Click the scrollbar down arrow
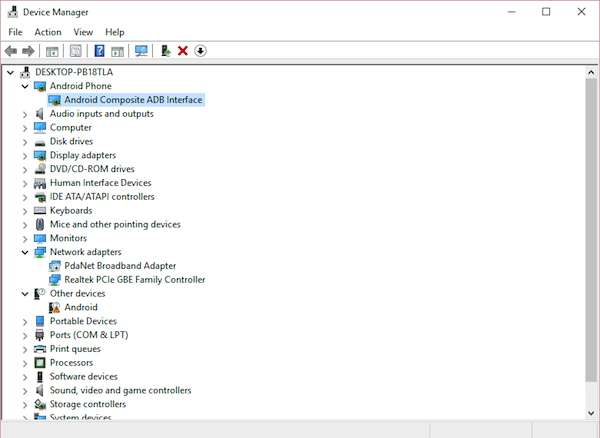 click(x=591, y=413)
